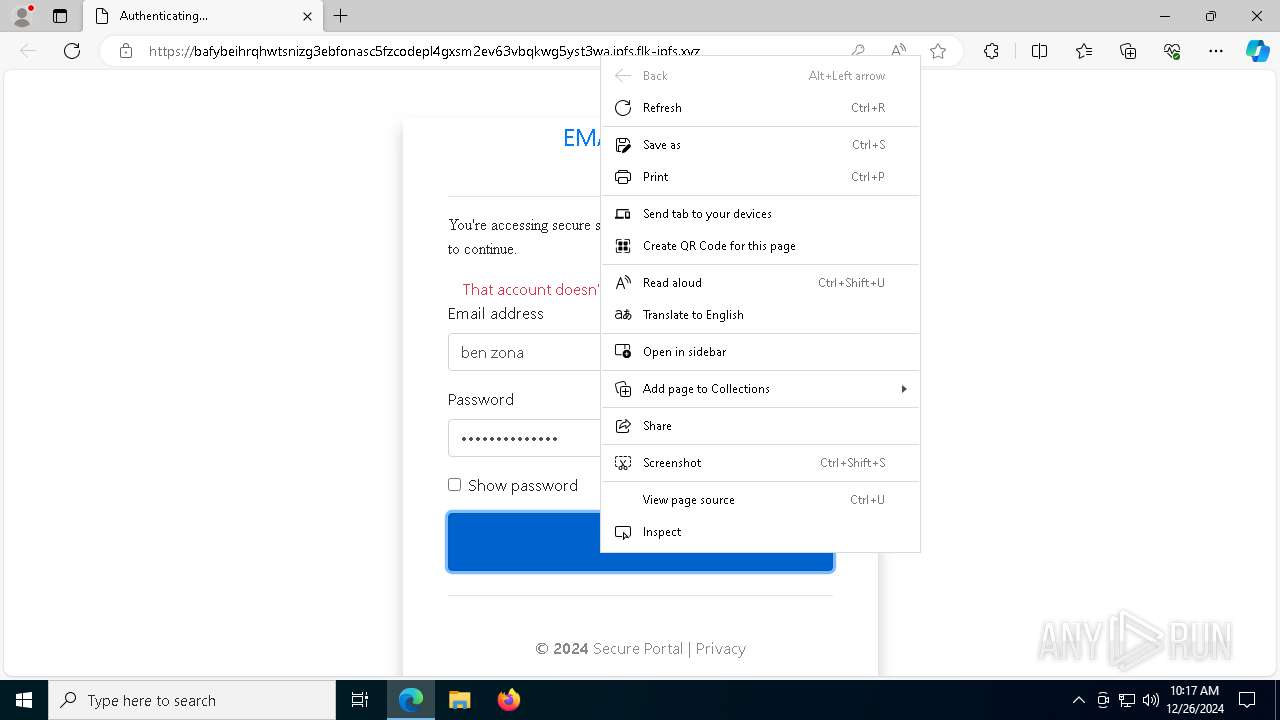The image size is (1280, 720).
Task: Choose Print from context menu
Action: point(760,177)
